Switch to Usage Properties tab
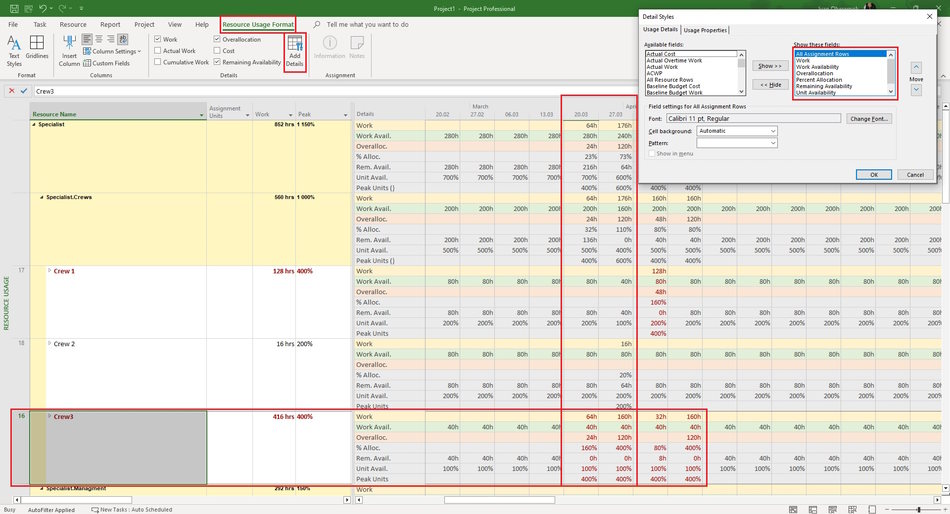This screenshot has width=950, height=514. point(705,30)
